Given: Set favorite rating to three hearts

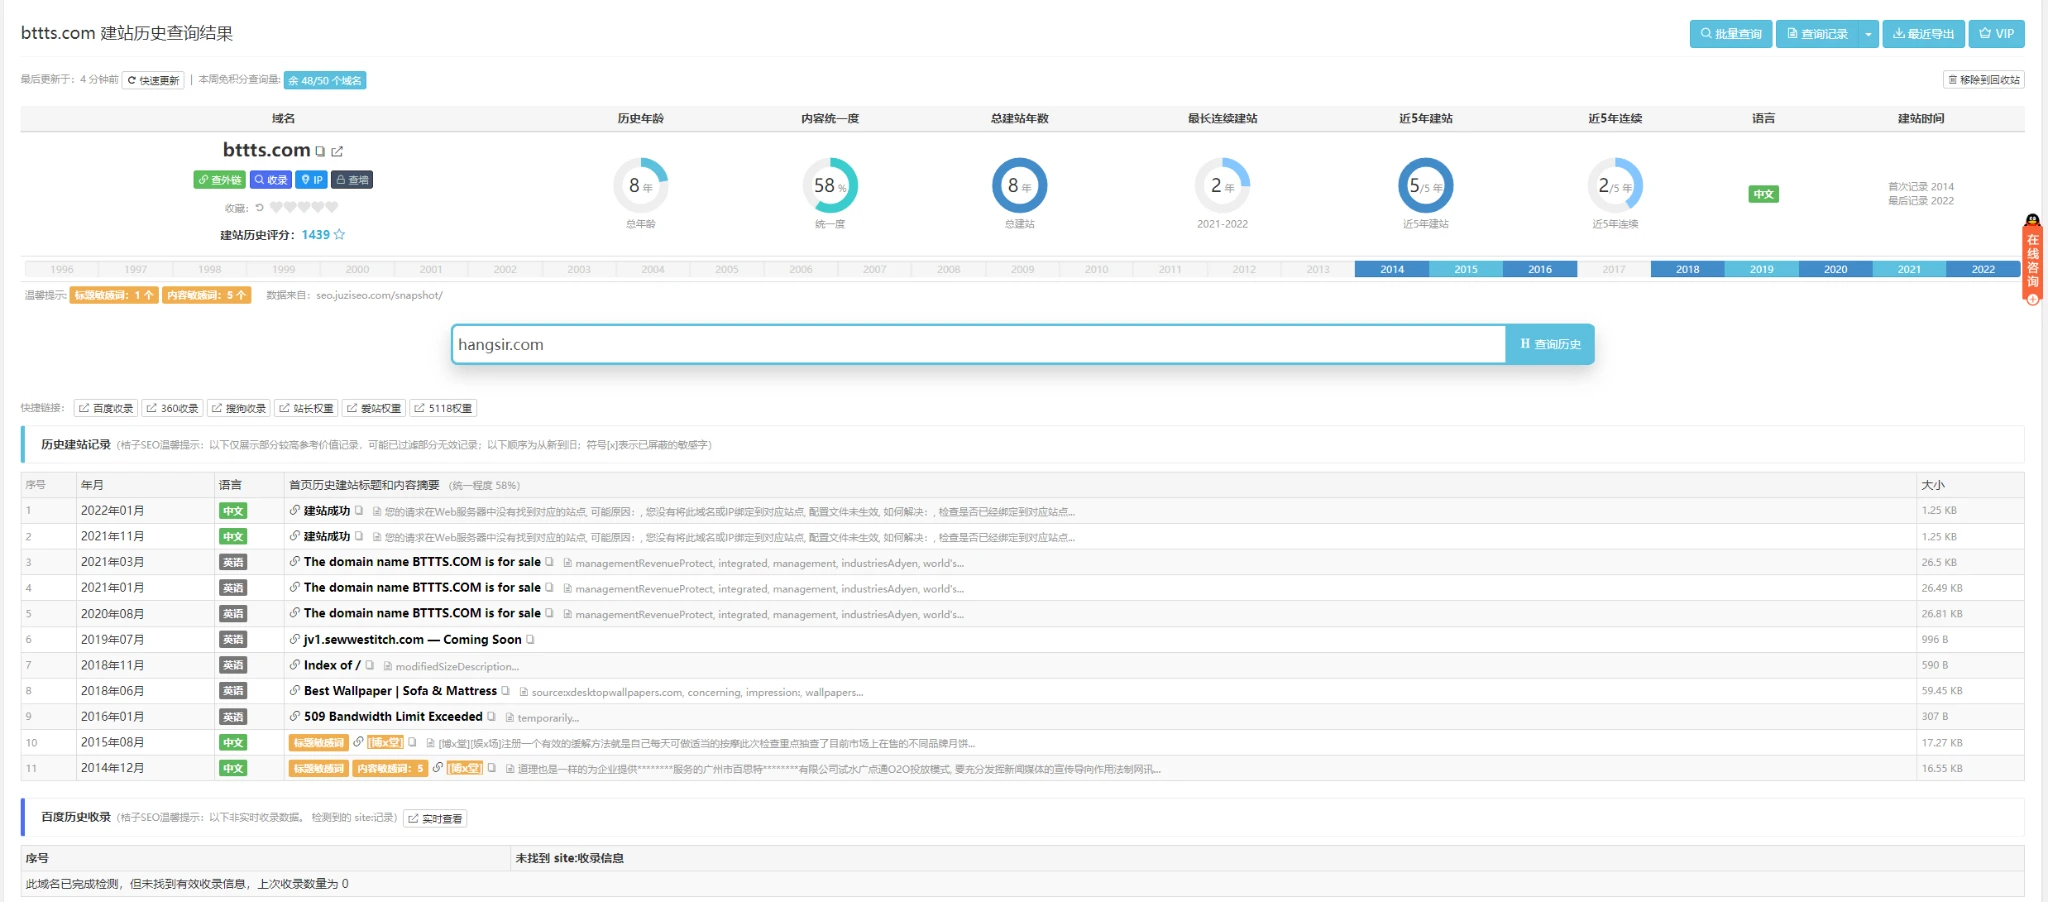Looking at the screenshot, I should coord(304,208).
